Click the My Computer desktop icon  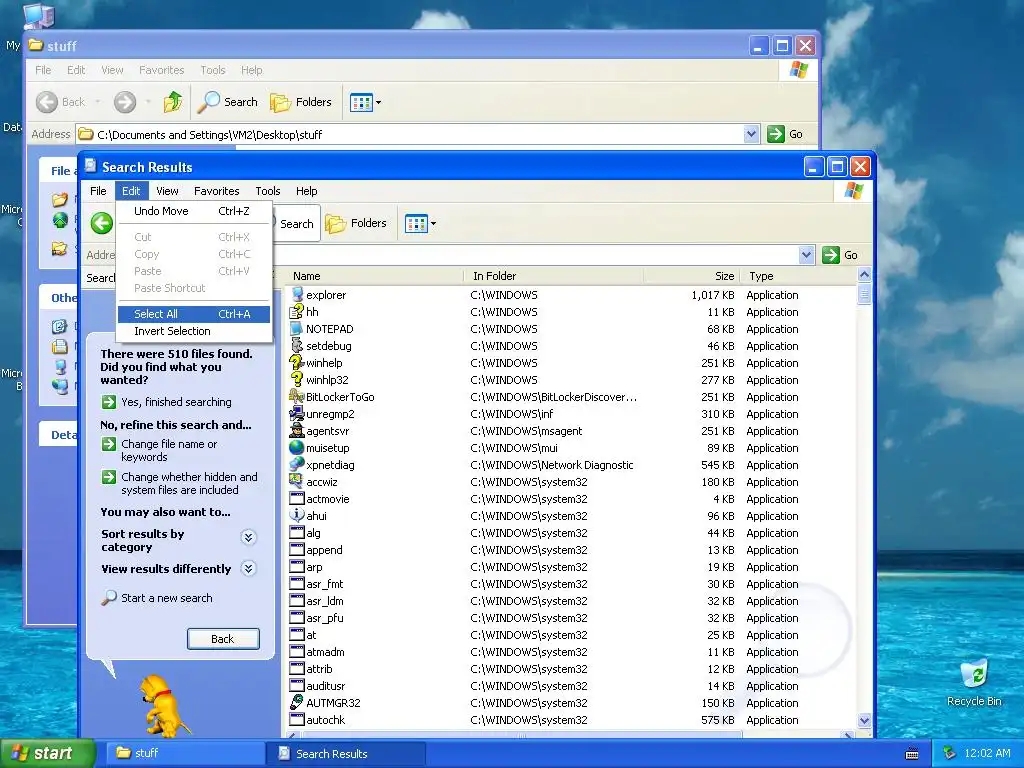click(39, 16)
